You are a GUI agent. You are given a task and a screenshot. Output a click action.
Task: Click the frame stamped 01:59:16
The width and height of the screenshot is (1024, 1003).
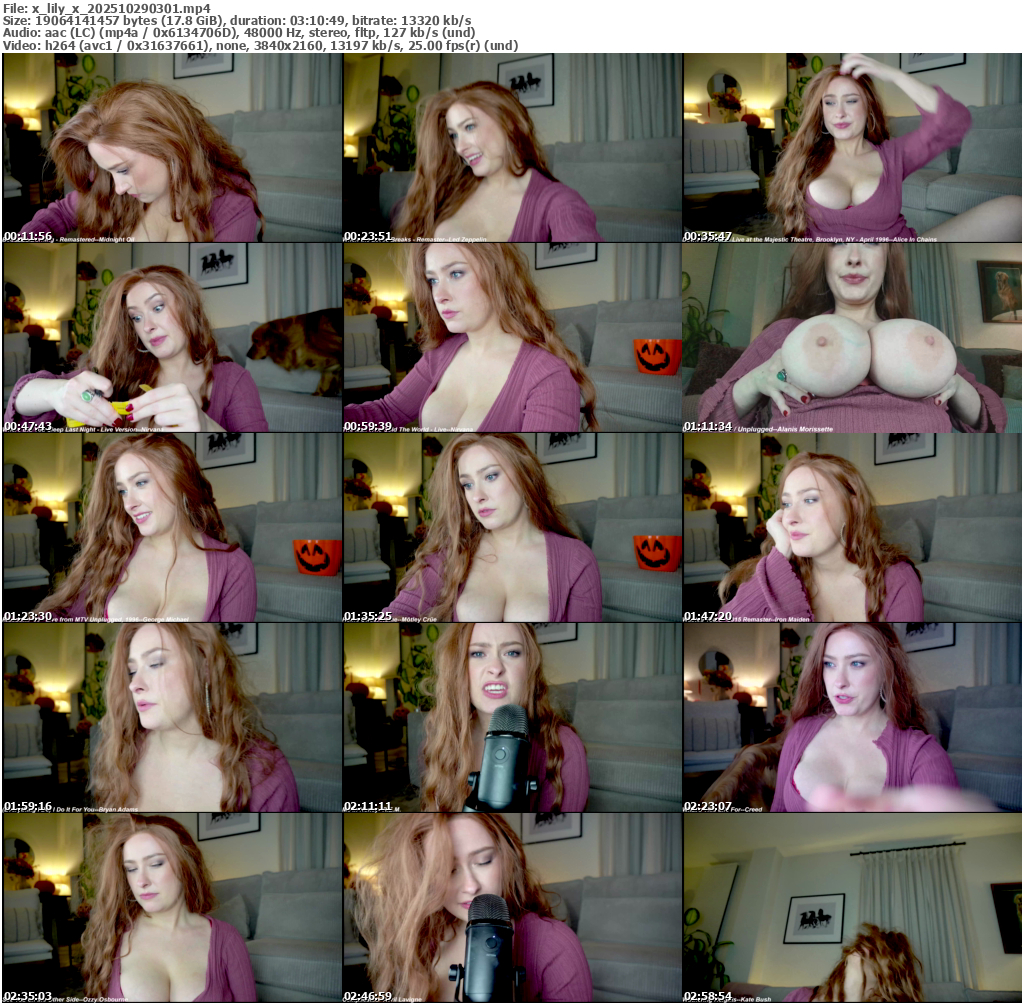172,718
